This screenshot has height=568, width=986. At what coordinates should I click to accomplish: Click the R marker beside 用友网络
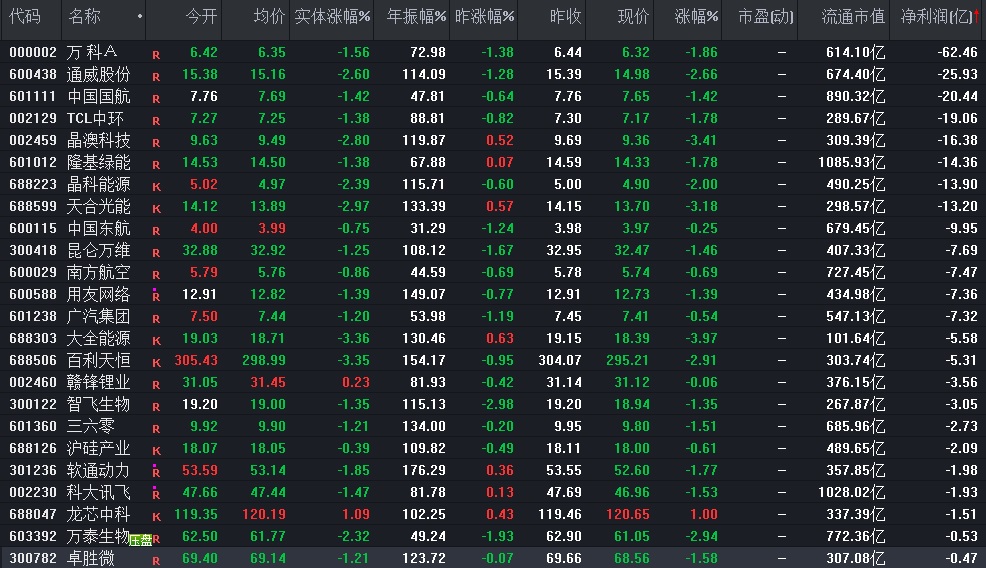tap(156, 297)
